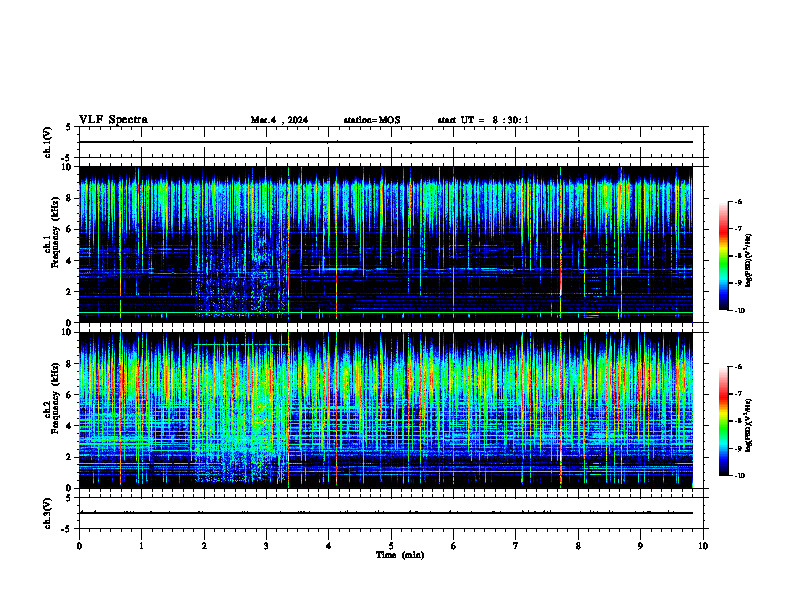The height and width of the screenshot is (612, 792).
Task: Click the "-10" label on ch.1 colorbar
Action: click(739, 311)
